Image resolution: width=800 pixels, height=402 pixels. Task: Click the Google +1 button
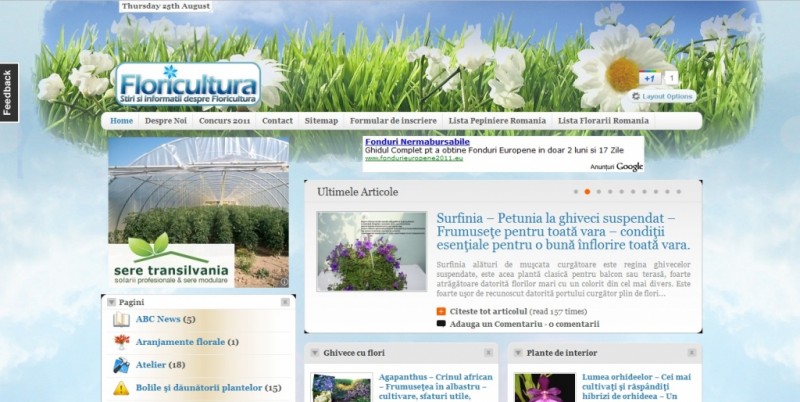point(649,78)
